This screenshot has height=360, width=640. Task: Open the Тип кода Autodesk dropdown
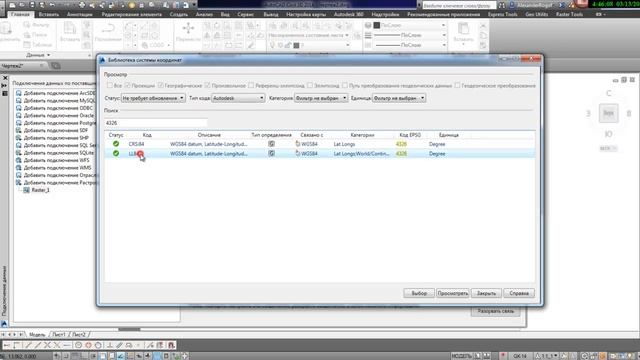[x=238, y=98]
